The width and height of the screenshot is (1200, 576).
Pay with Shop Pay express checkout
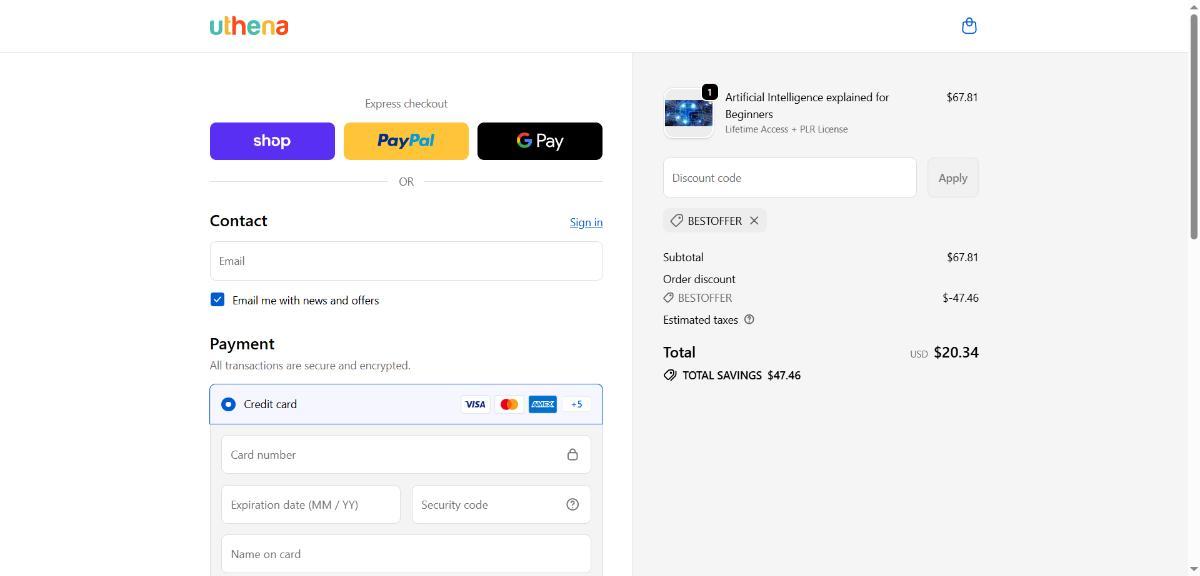click(272, 141)
